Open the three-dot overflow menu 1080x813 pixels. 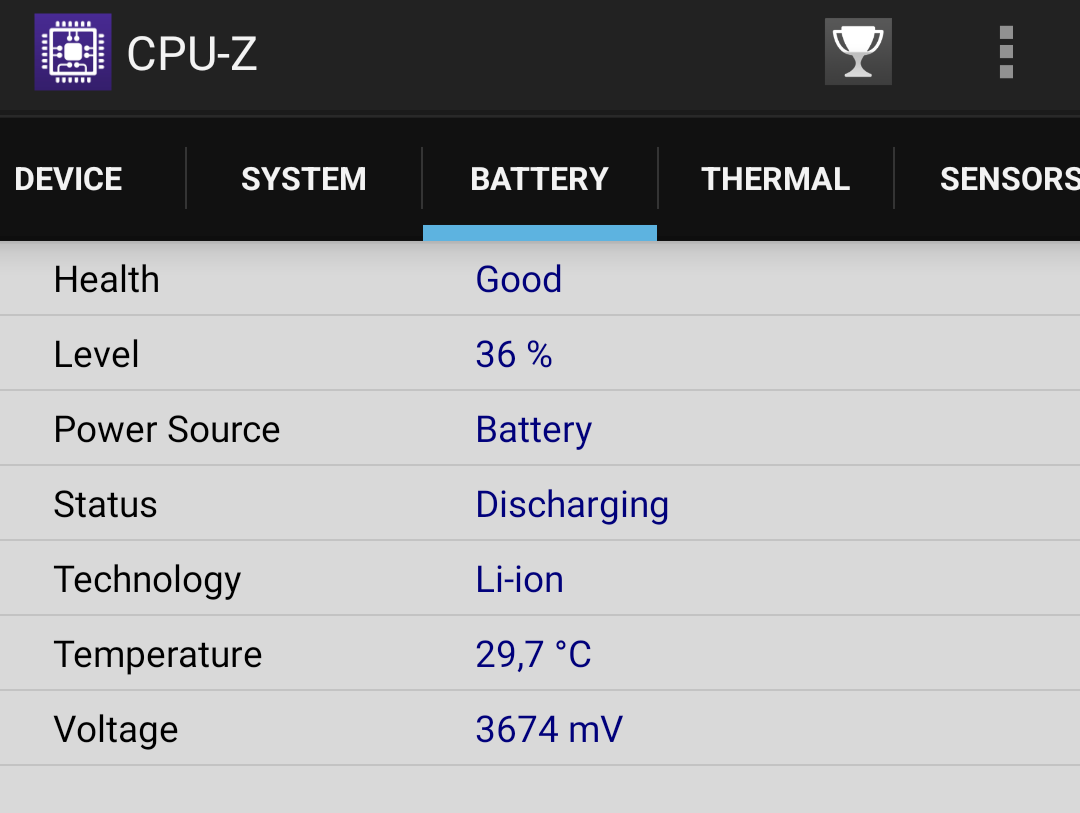point(1006,52)
